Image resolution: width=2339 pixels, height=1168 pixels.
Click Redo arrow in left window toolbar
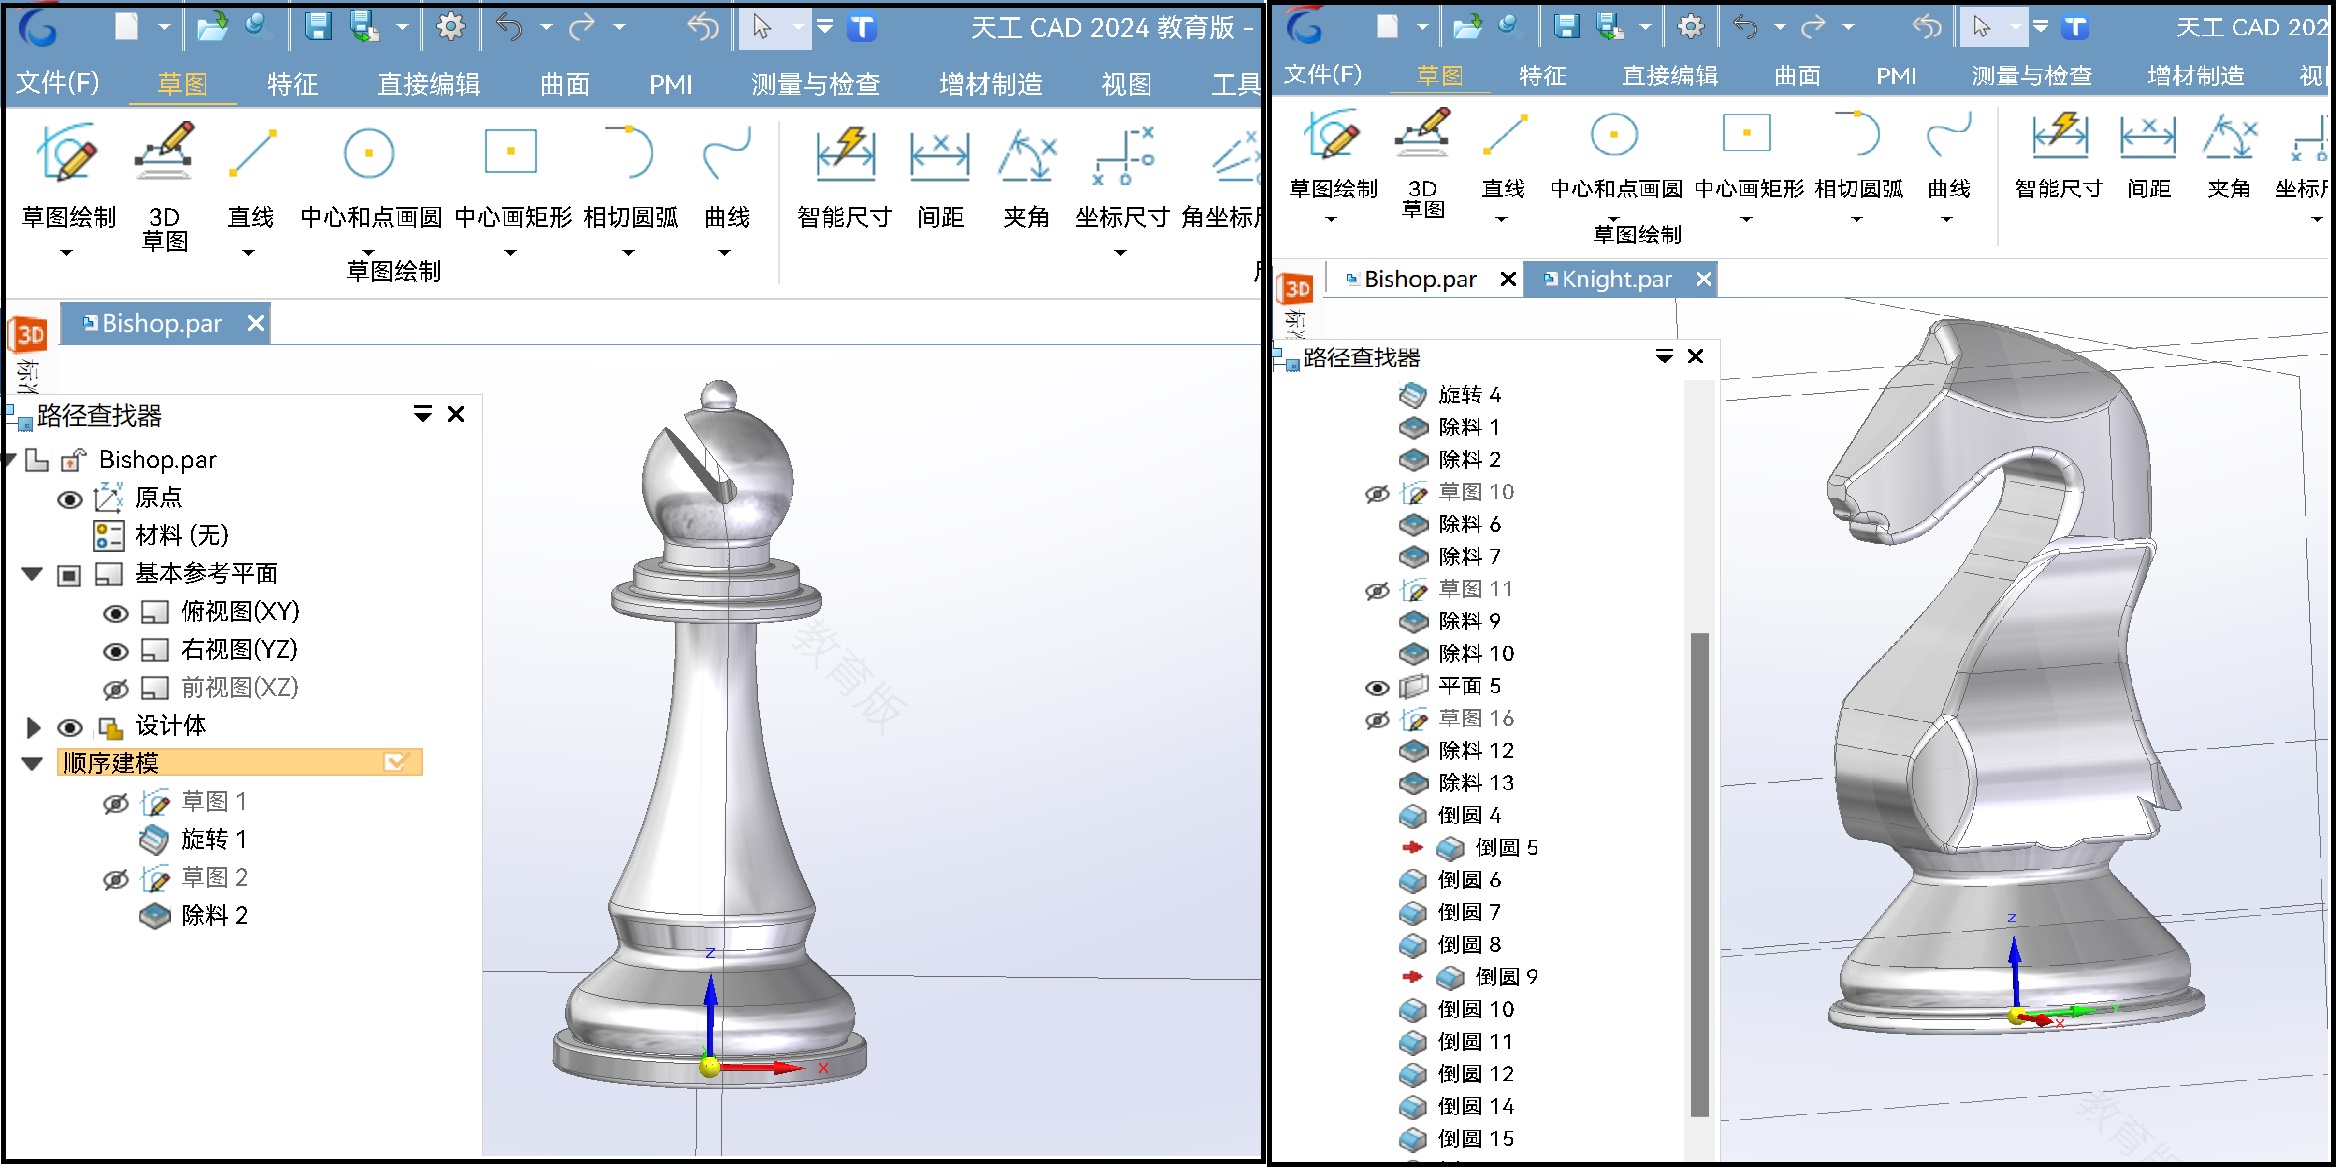click(582, 27)
